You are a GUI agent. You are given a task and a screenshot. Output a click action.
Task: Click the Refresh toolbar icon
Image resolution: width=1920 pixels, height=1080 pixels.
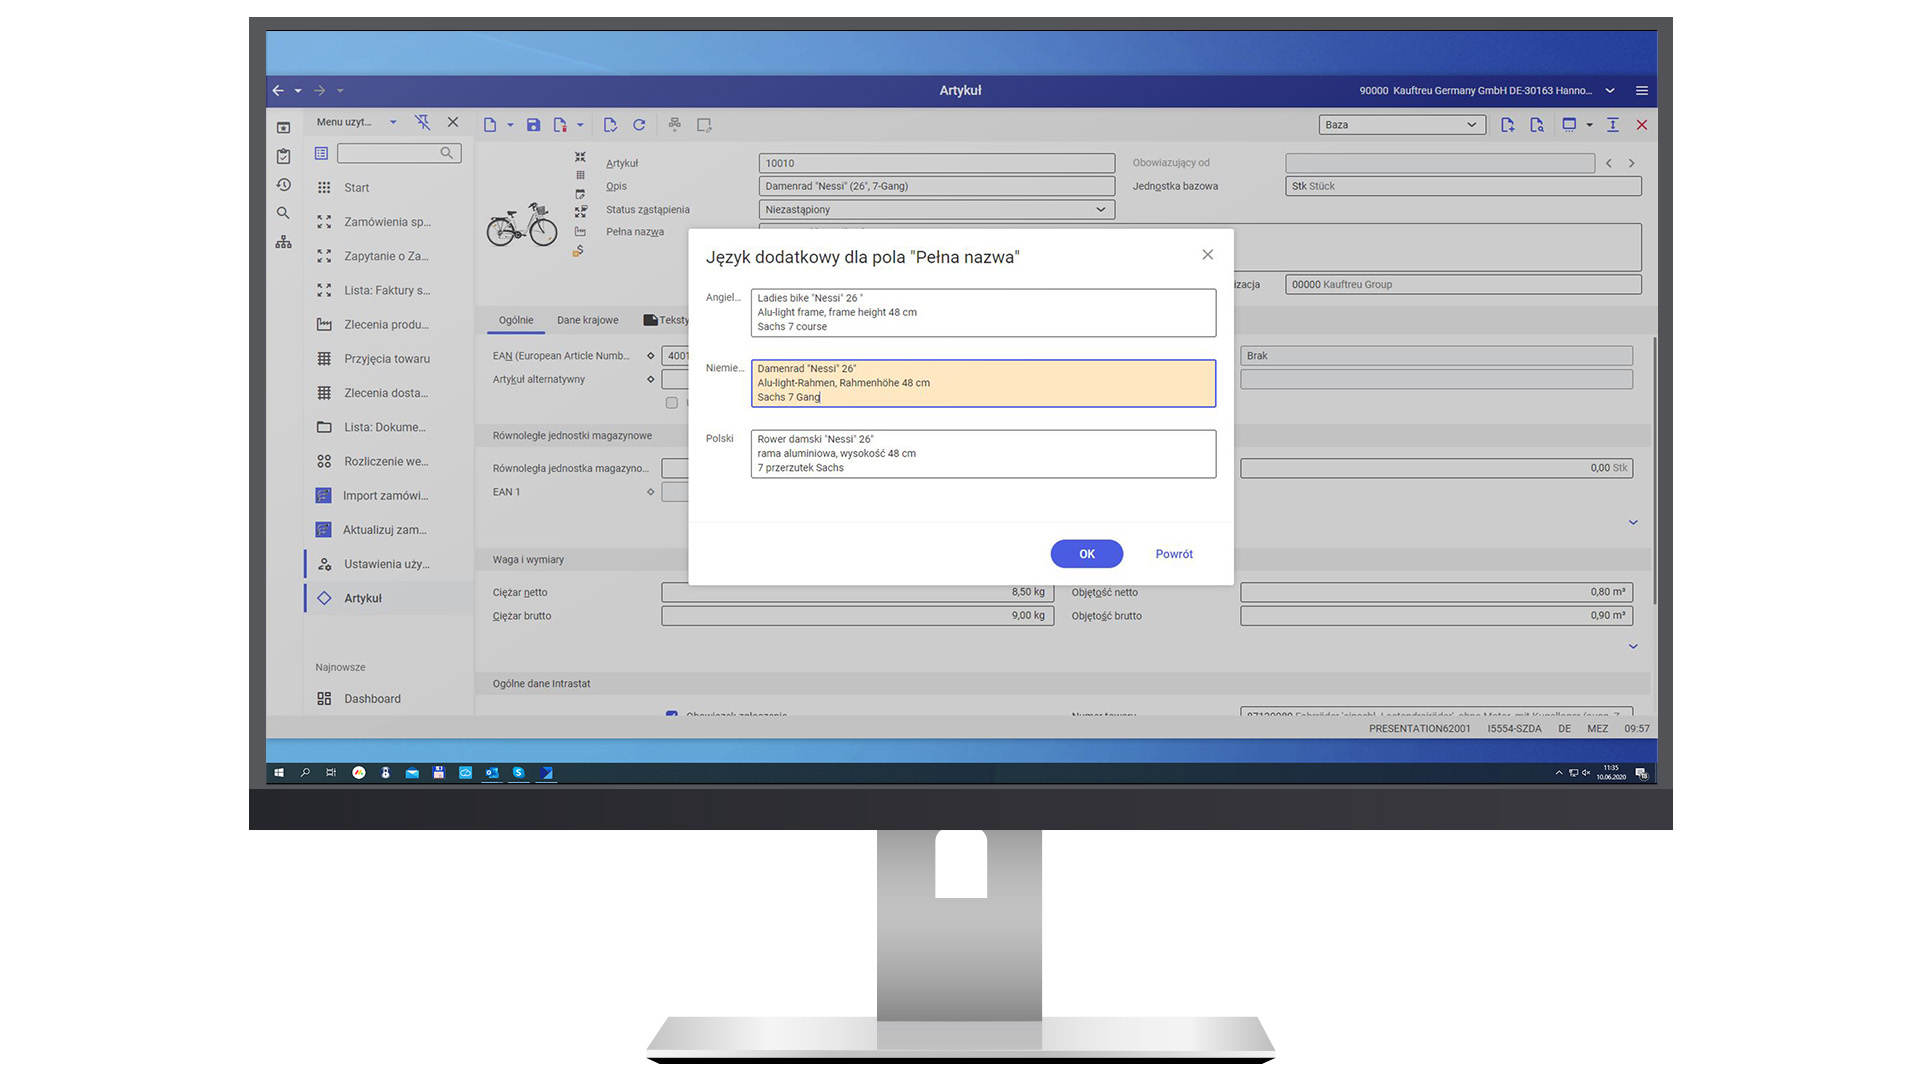639,125
